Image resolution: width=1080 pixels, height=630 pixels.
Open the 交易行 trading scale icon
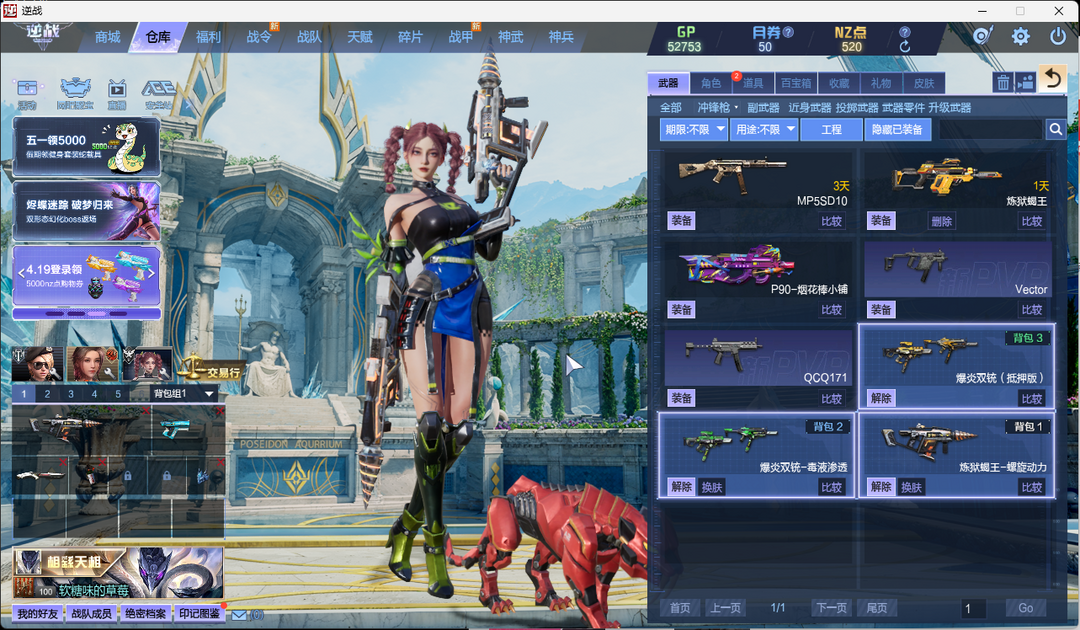[x=211, y=368]
